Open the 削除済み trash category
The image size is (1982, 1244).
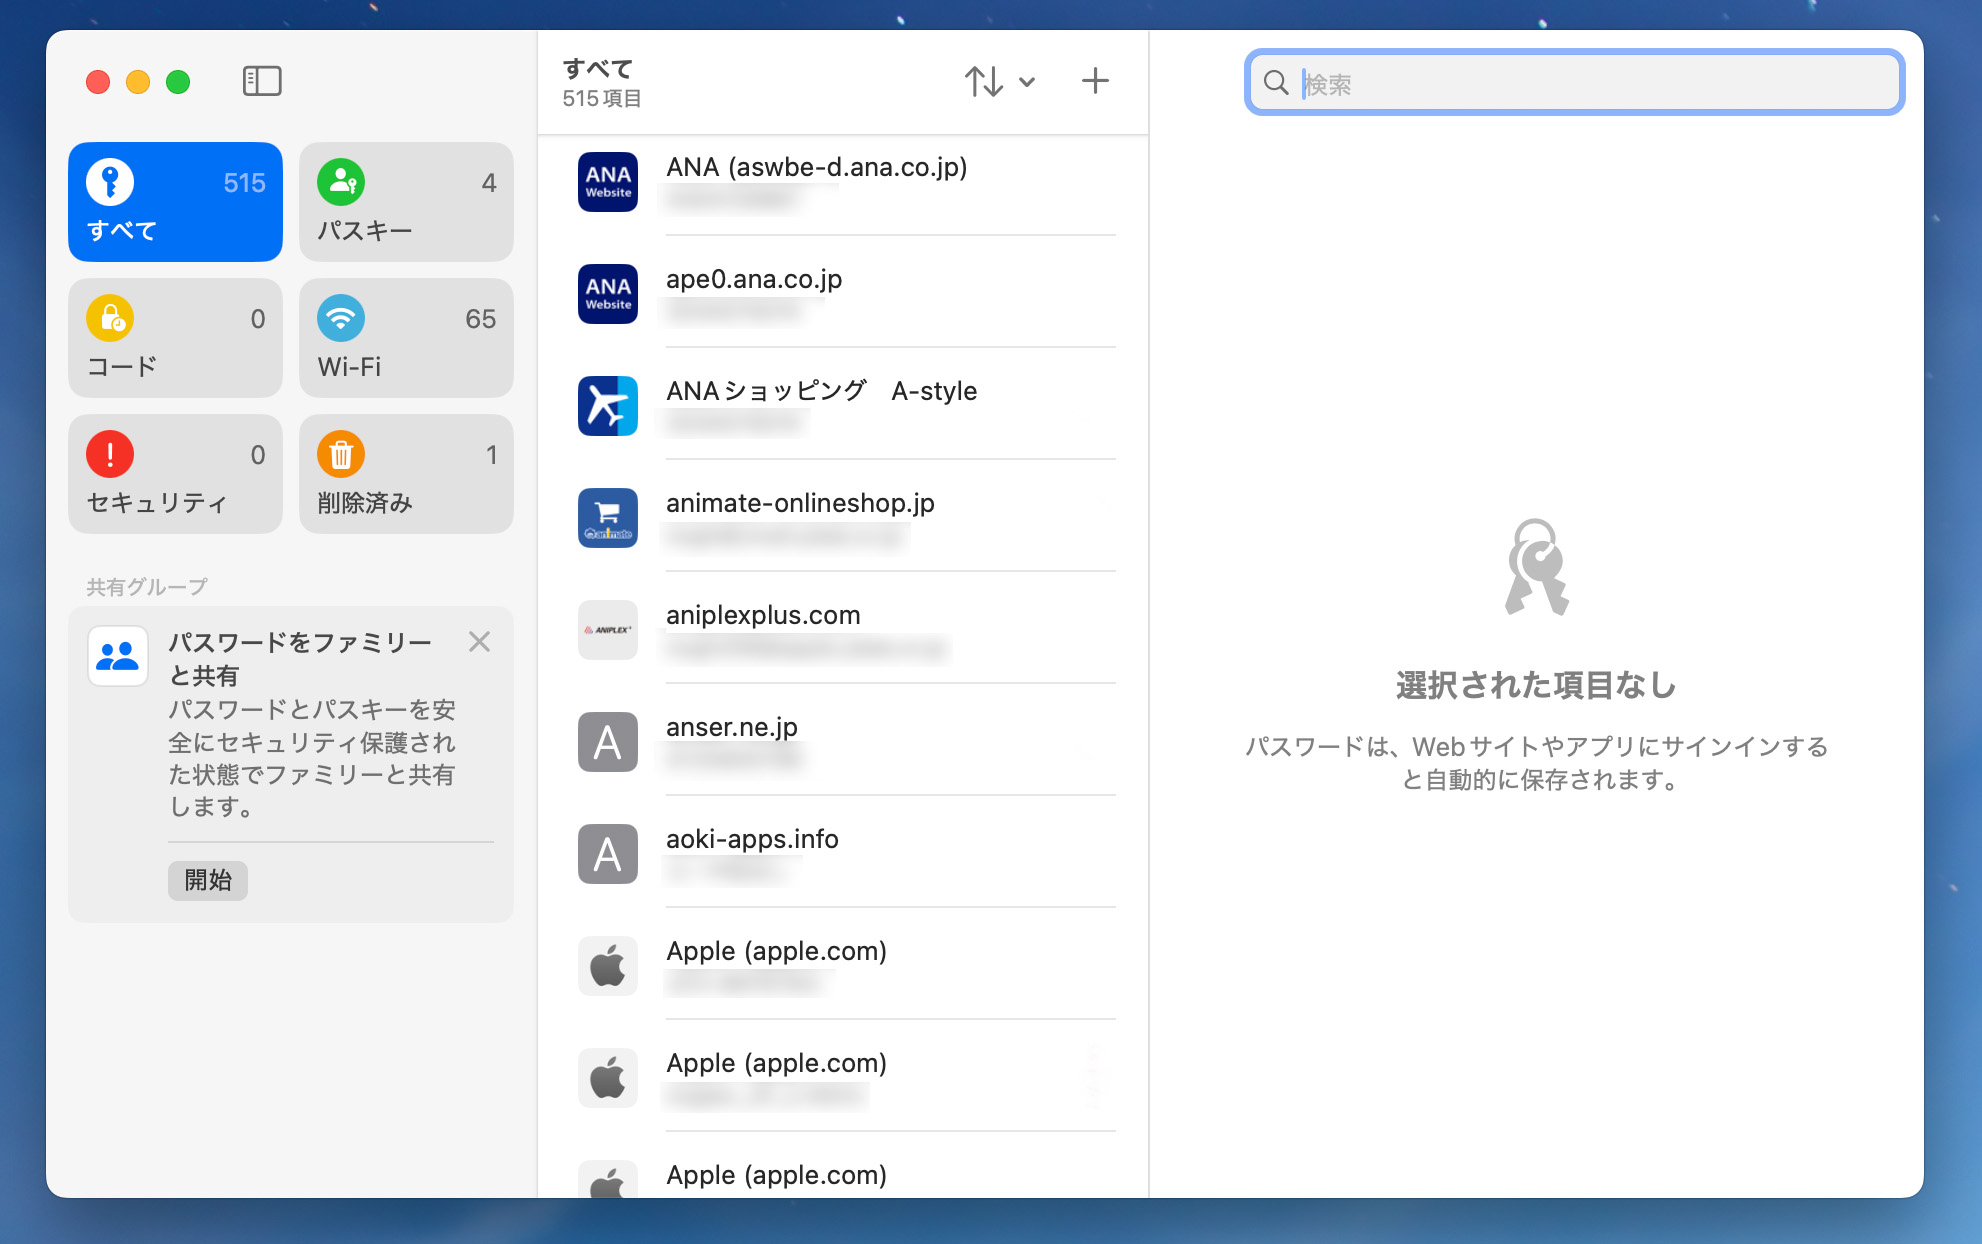406,474
